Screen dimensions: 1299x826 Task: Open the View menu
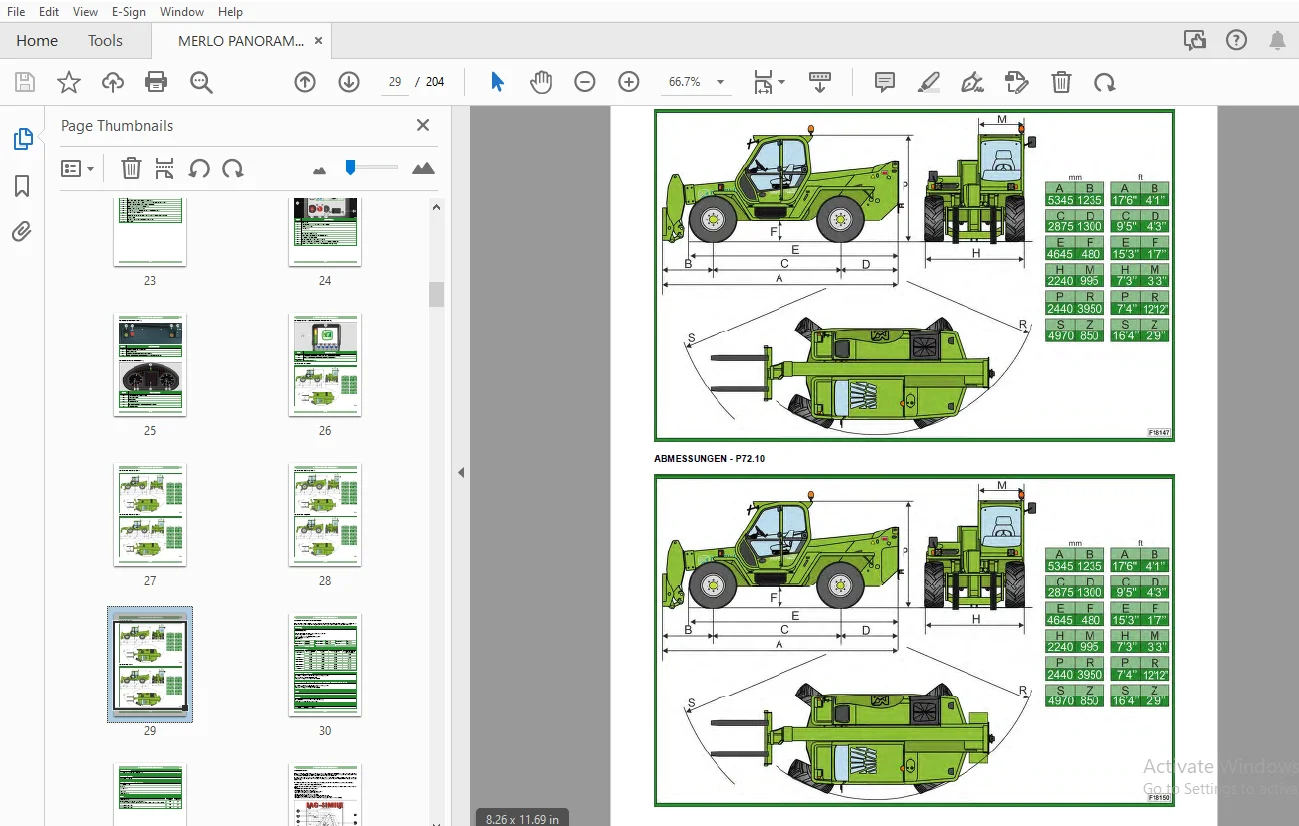click(x=86, y=12)
